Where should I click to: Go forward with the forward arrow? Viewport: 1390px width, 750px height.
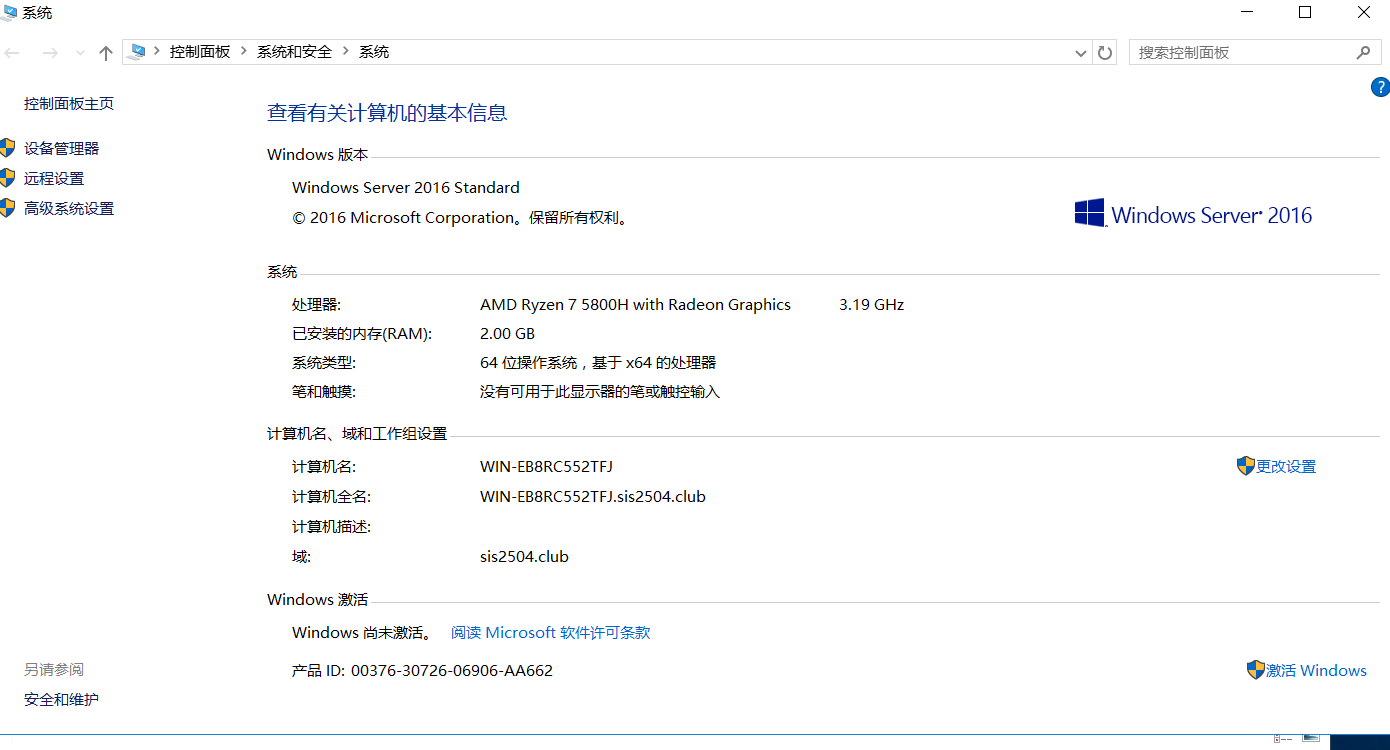(50, 53)
